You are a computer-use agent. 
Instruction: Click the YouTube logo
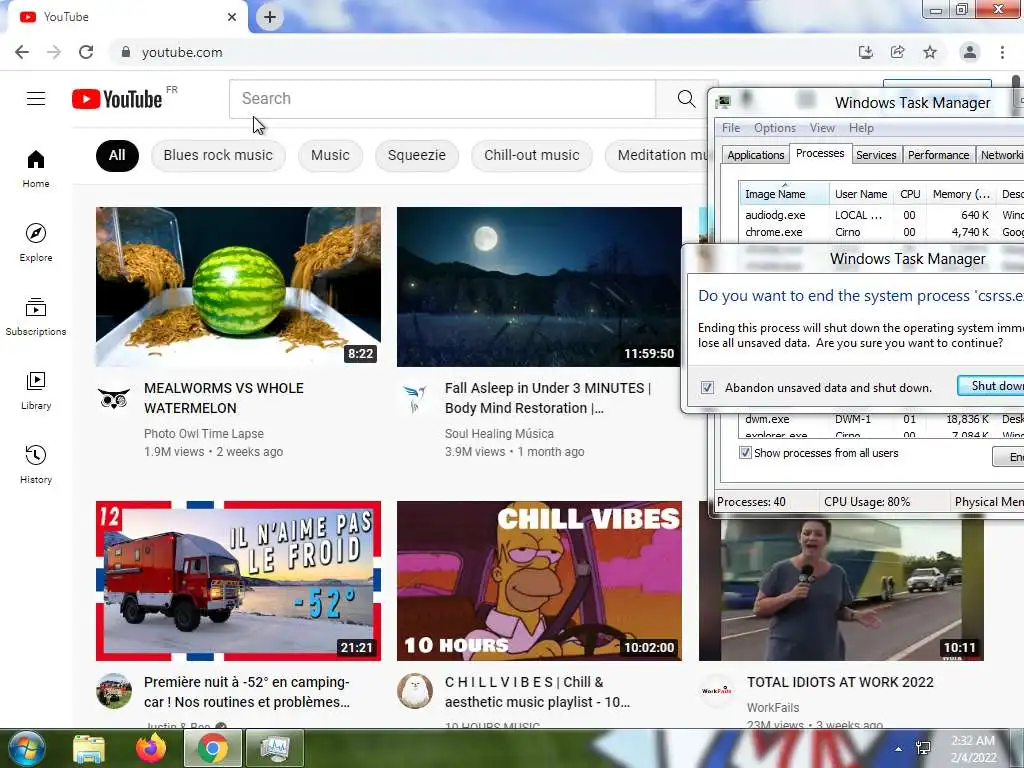point(118,99)
